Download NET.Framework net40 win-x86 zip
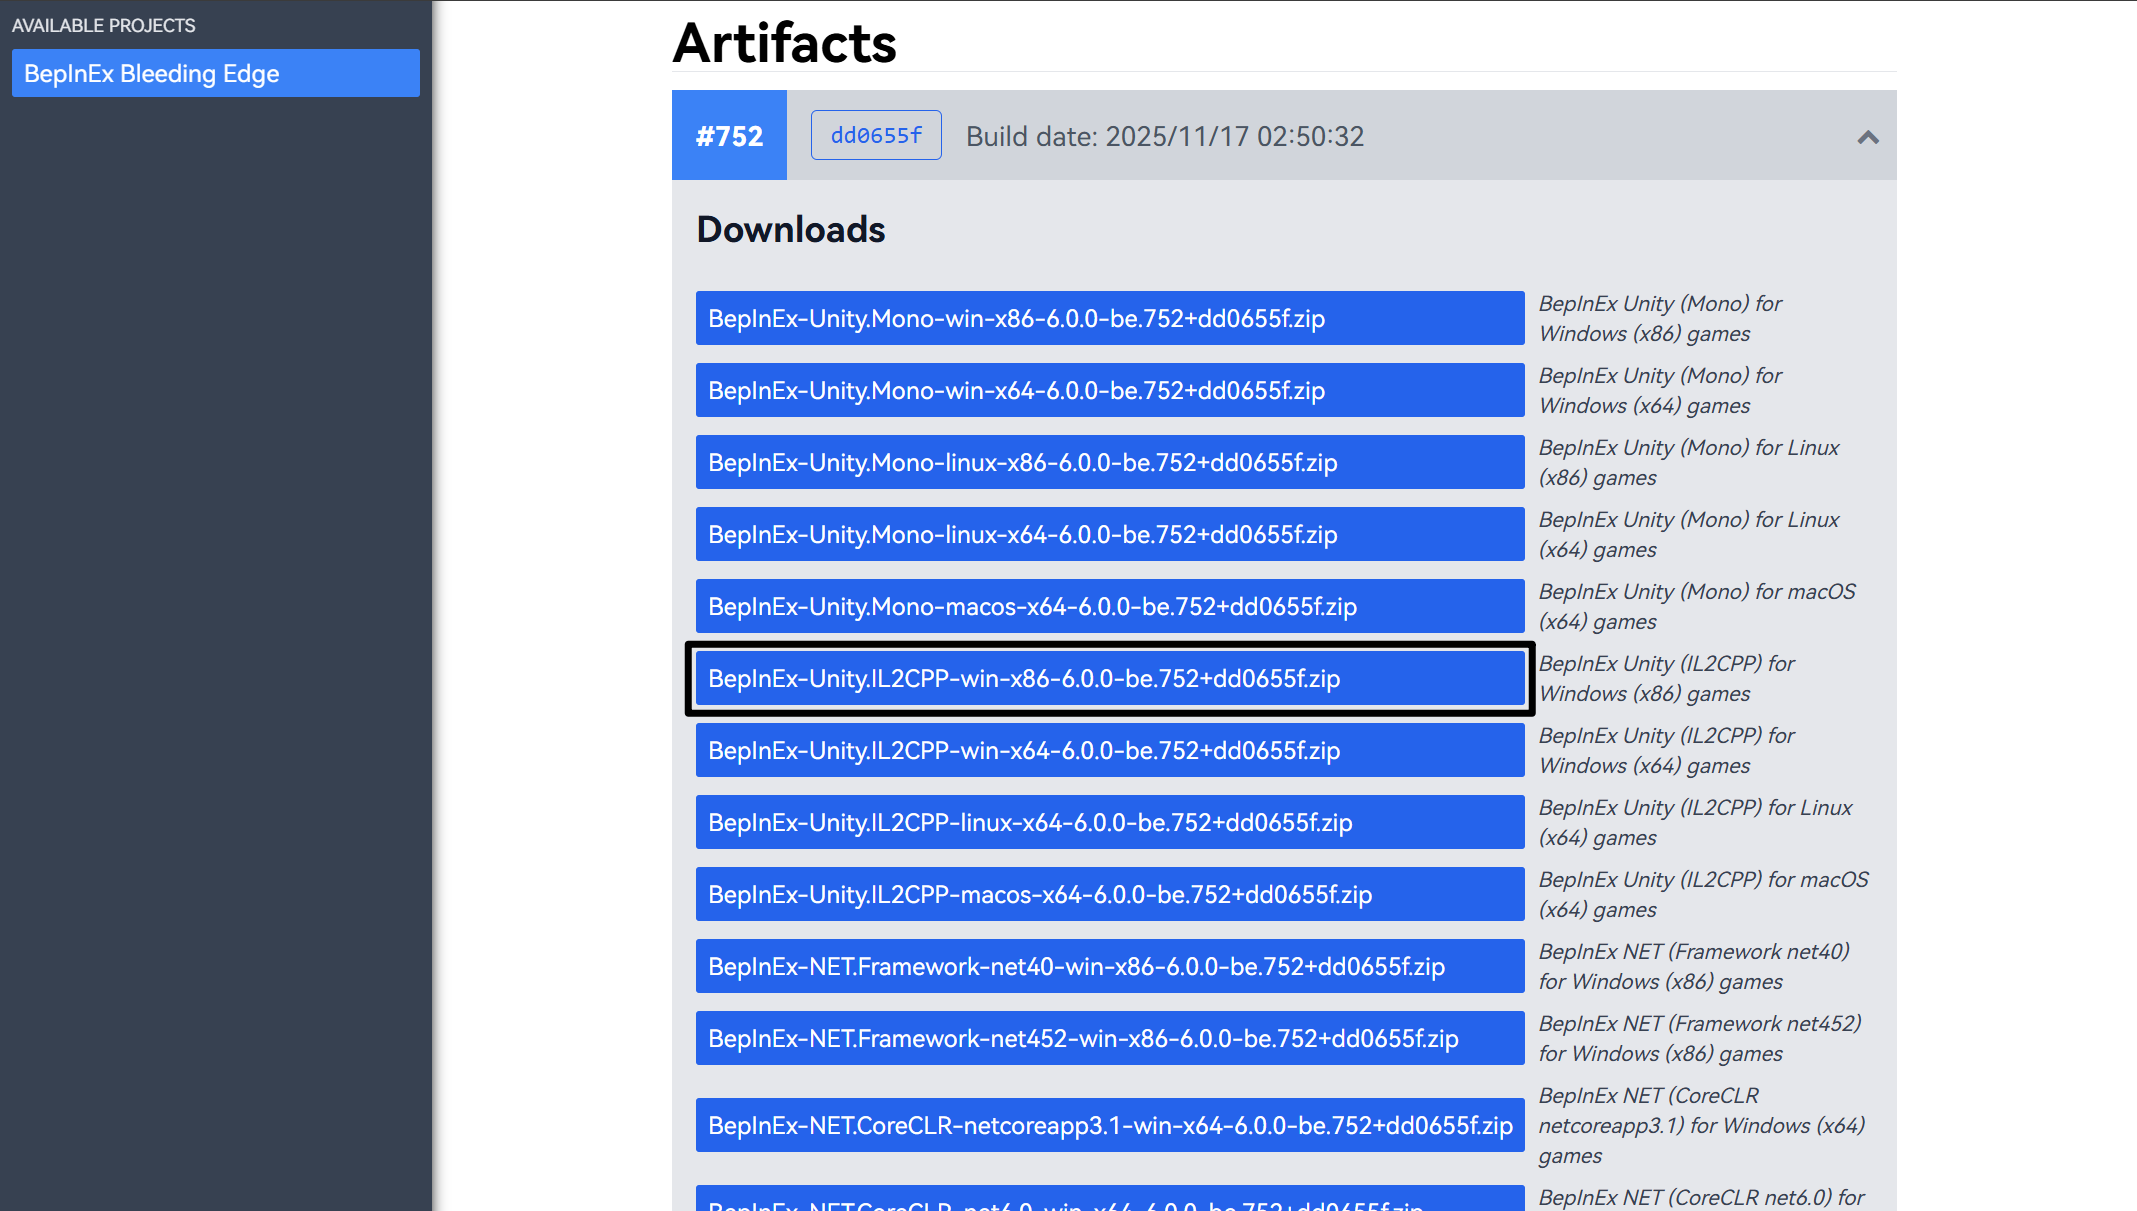Screen dimensions: 2137x1211 1109,966
